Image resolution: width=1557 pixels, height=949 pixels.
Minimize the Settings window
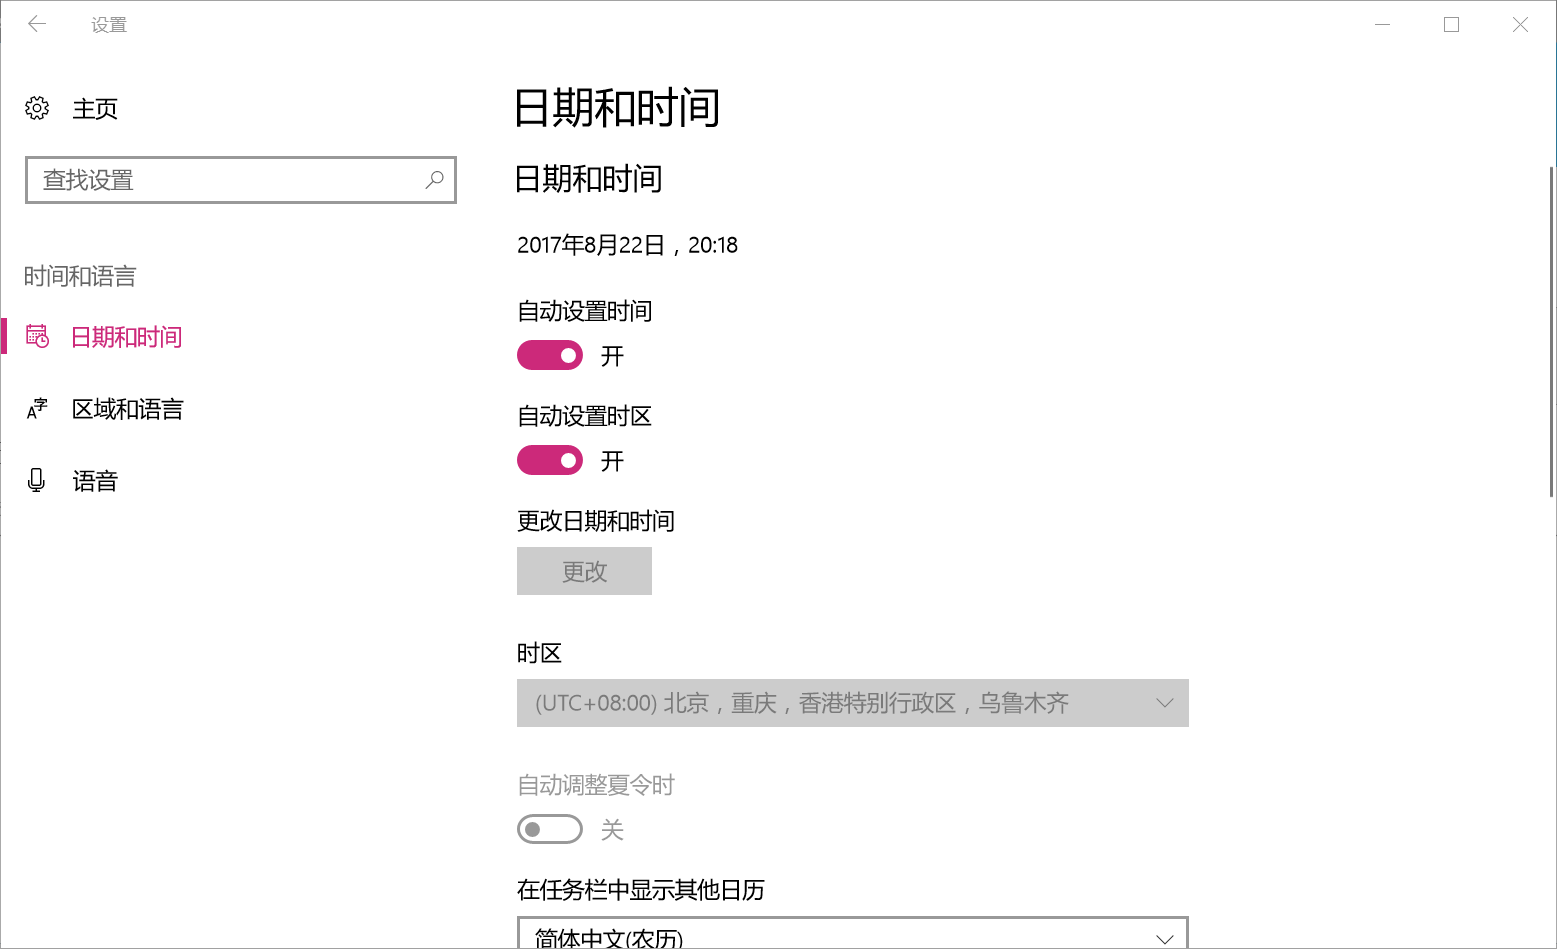pos(1382,24)
